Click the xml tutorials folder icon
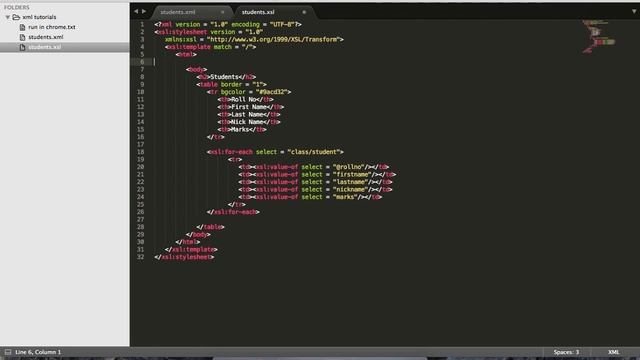 16,17
